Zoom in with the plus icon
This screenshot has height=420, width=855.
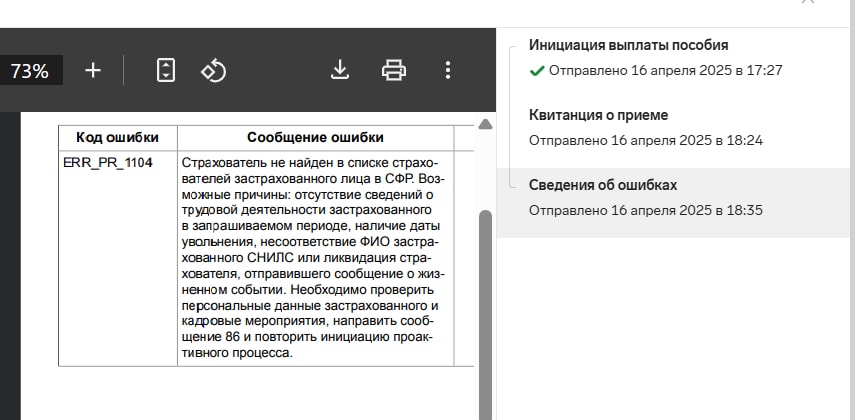click(x=93, y=70)
